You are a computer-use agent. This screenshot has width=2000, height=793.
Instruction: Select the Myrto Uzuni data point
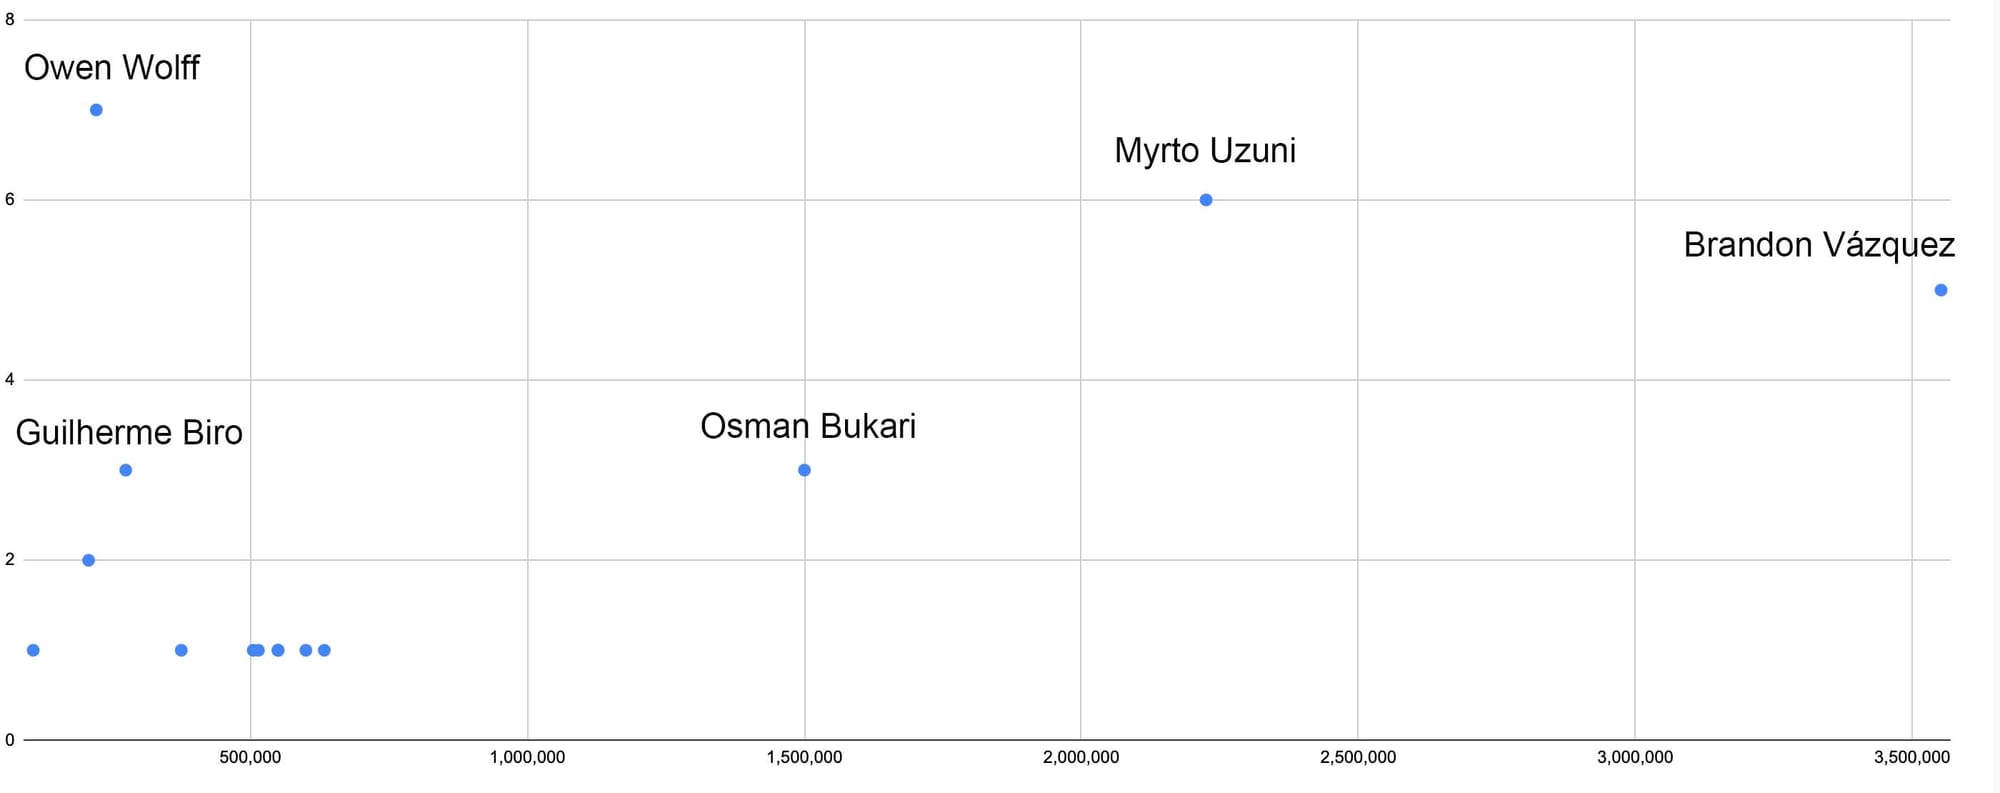point(1206,200)
